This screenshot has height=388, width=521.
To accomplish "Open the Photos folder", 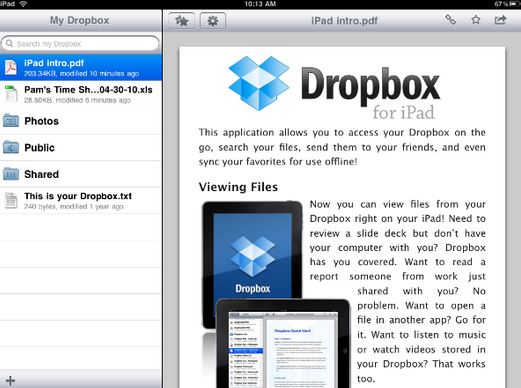I will pyautogui.click(x=81, y=121).
